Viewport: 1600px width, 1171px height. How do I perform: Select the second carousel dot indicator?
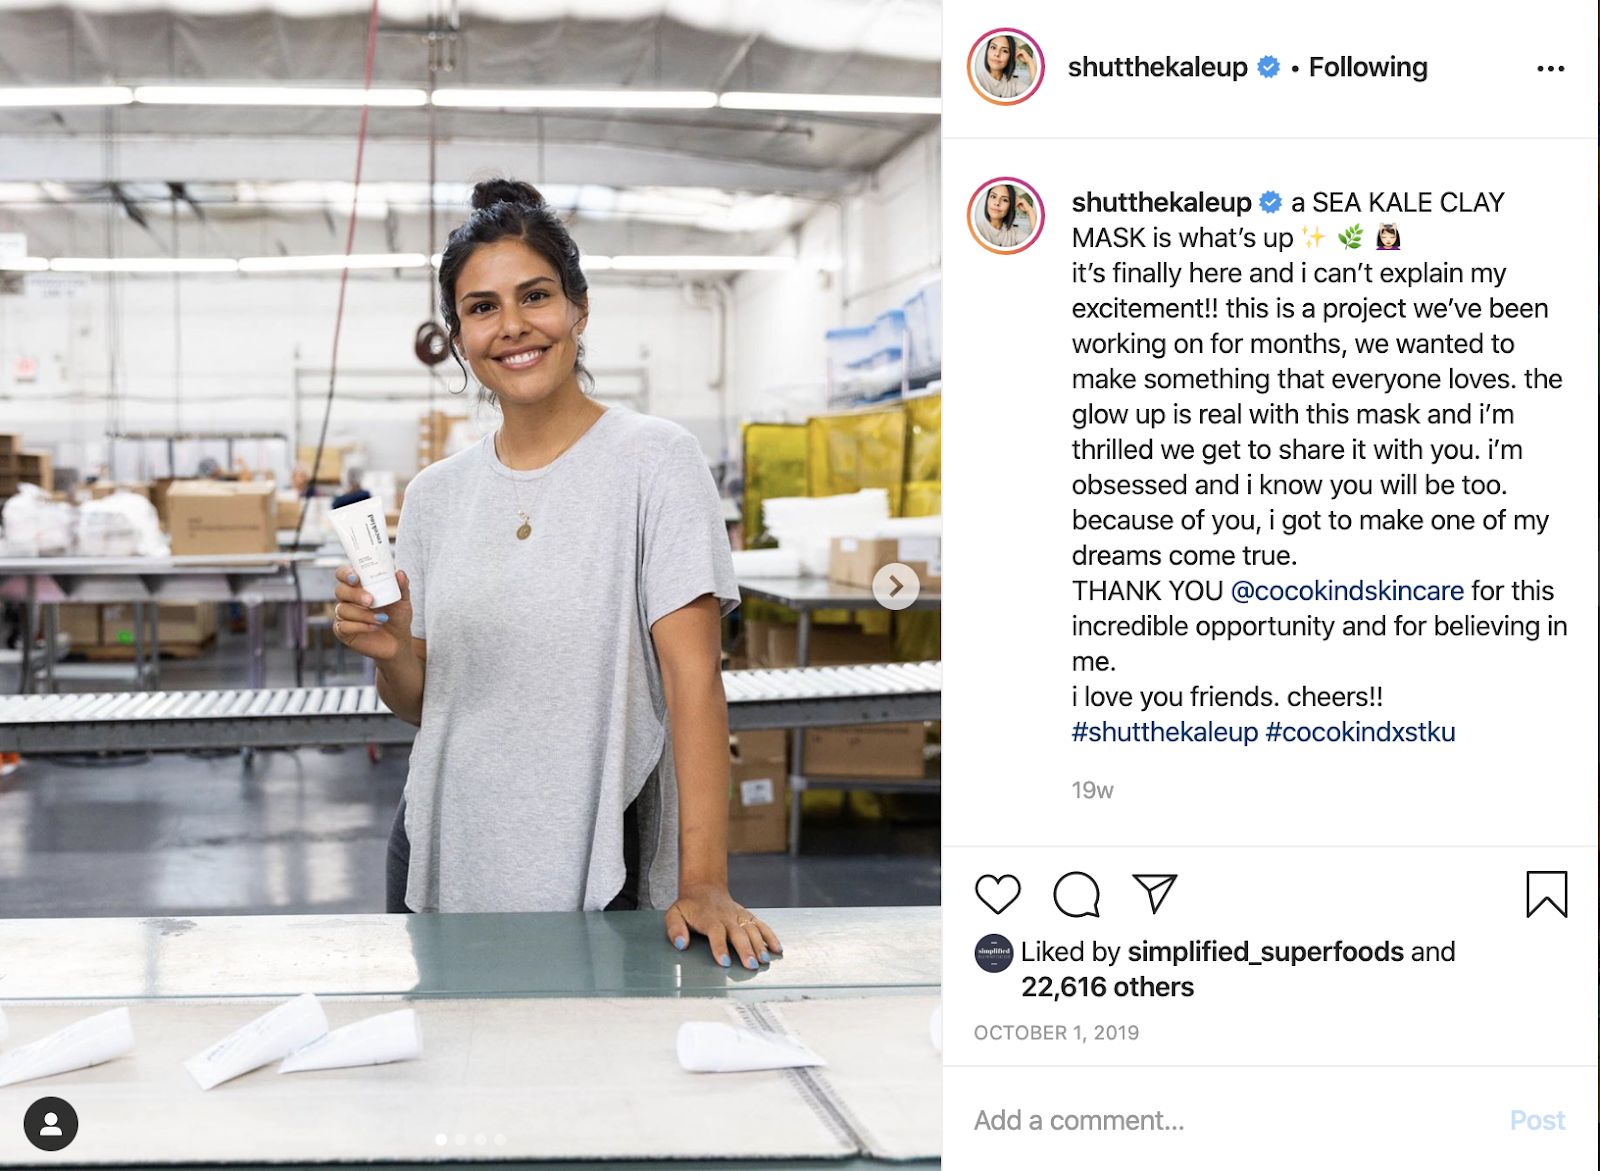click(461, 1139)
